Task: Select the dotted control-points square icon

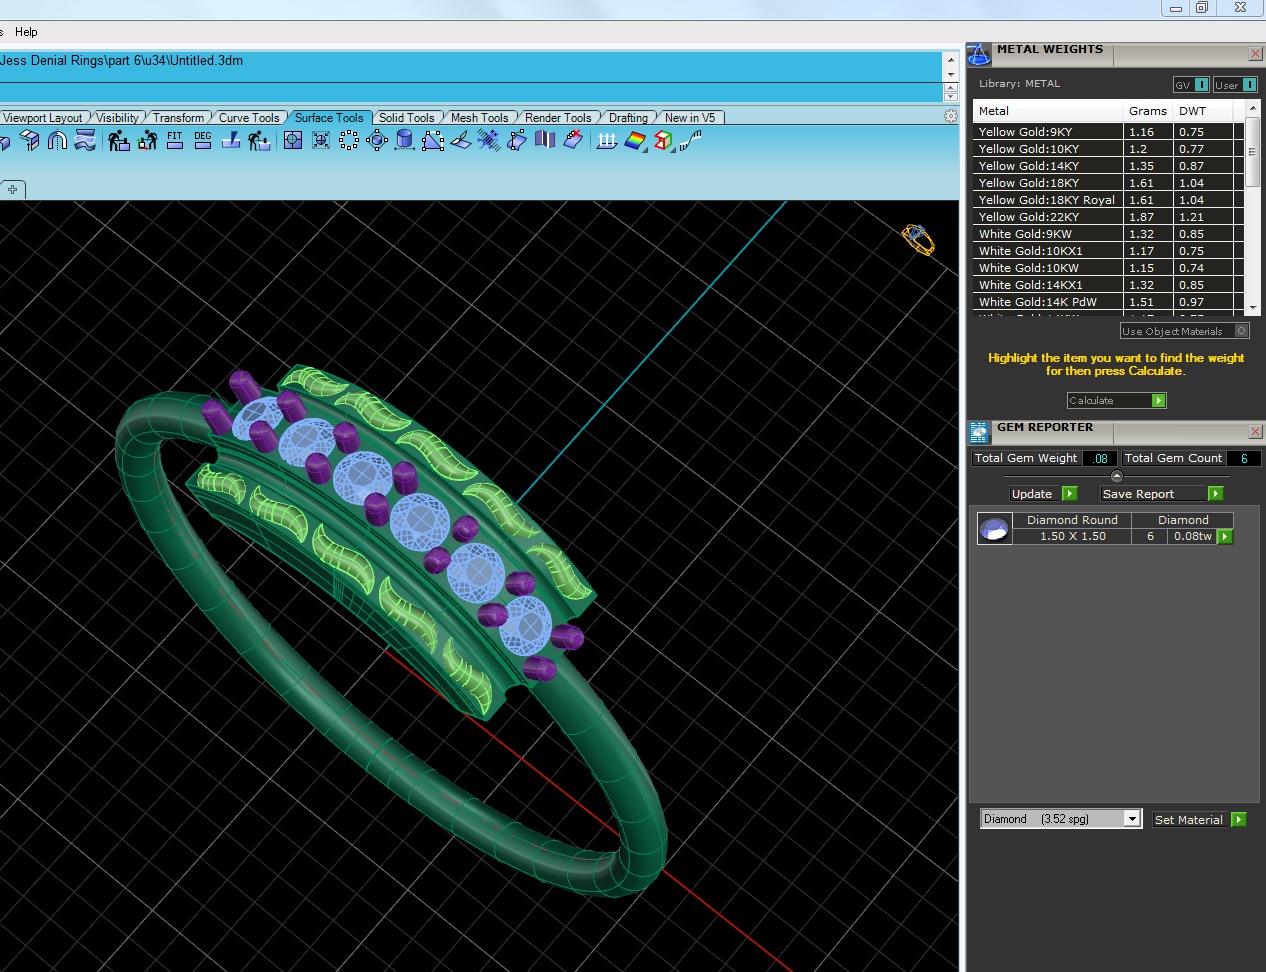Action: pyautogui.click(x=349, y=141)
